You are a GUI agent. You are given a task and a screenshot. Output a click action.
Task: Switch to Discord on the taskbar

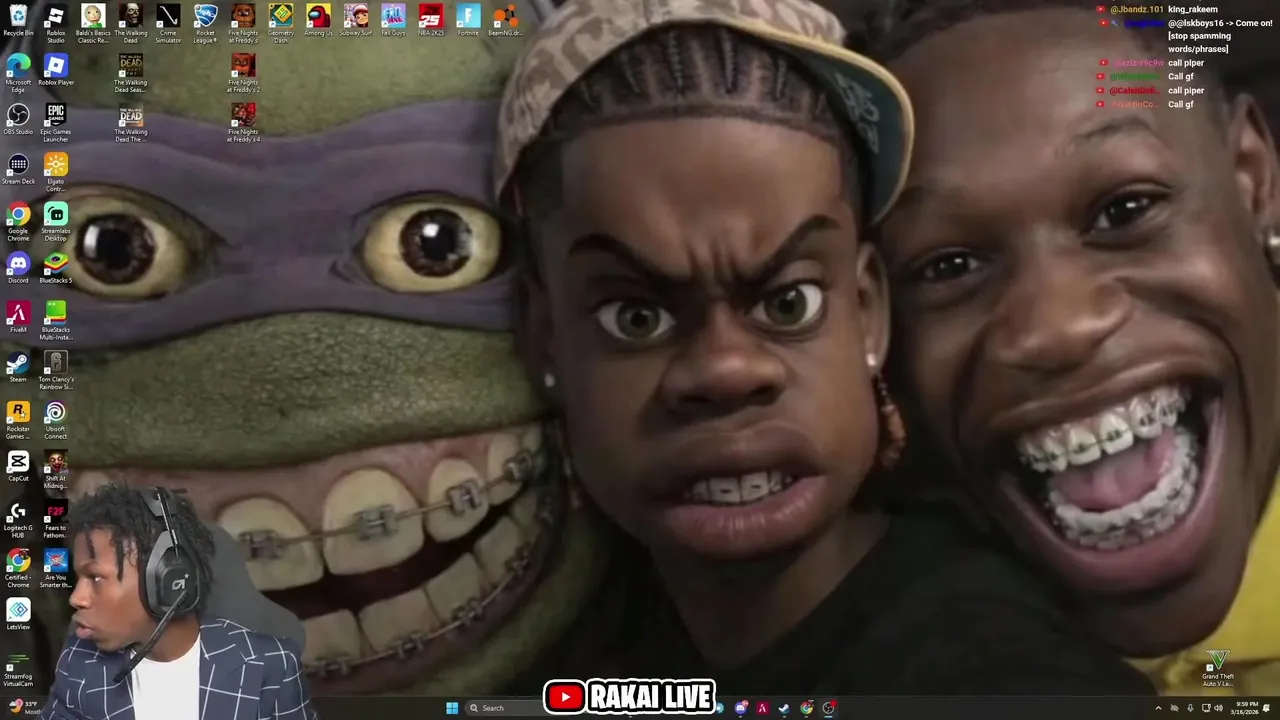[741, 708]
